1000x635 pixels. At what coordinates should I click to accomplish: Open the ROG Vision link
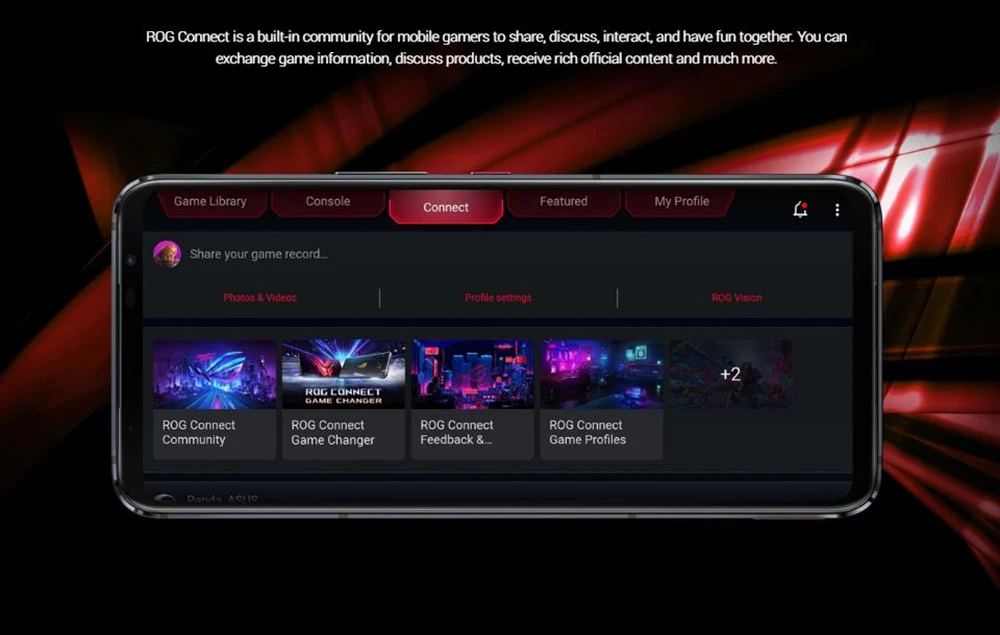coord(737,298)
